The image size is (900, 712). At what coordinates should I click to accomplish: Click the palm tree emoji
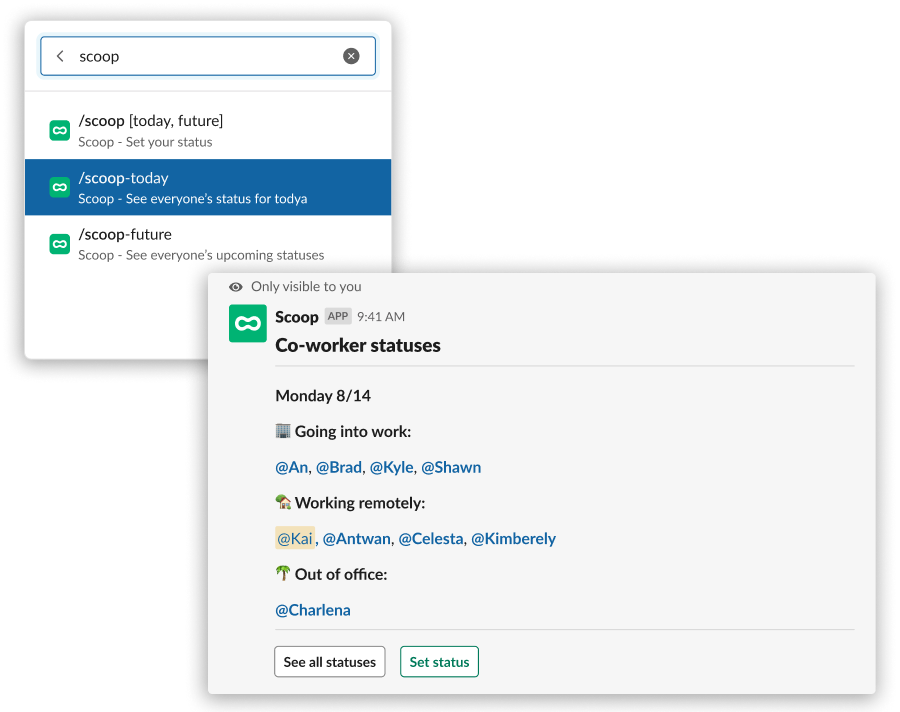pyautogui.click(x=282, y=574)
